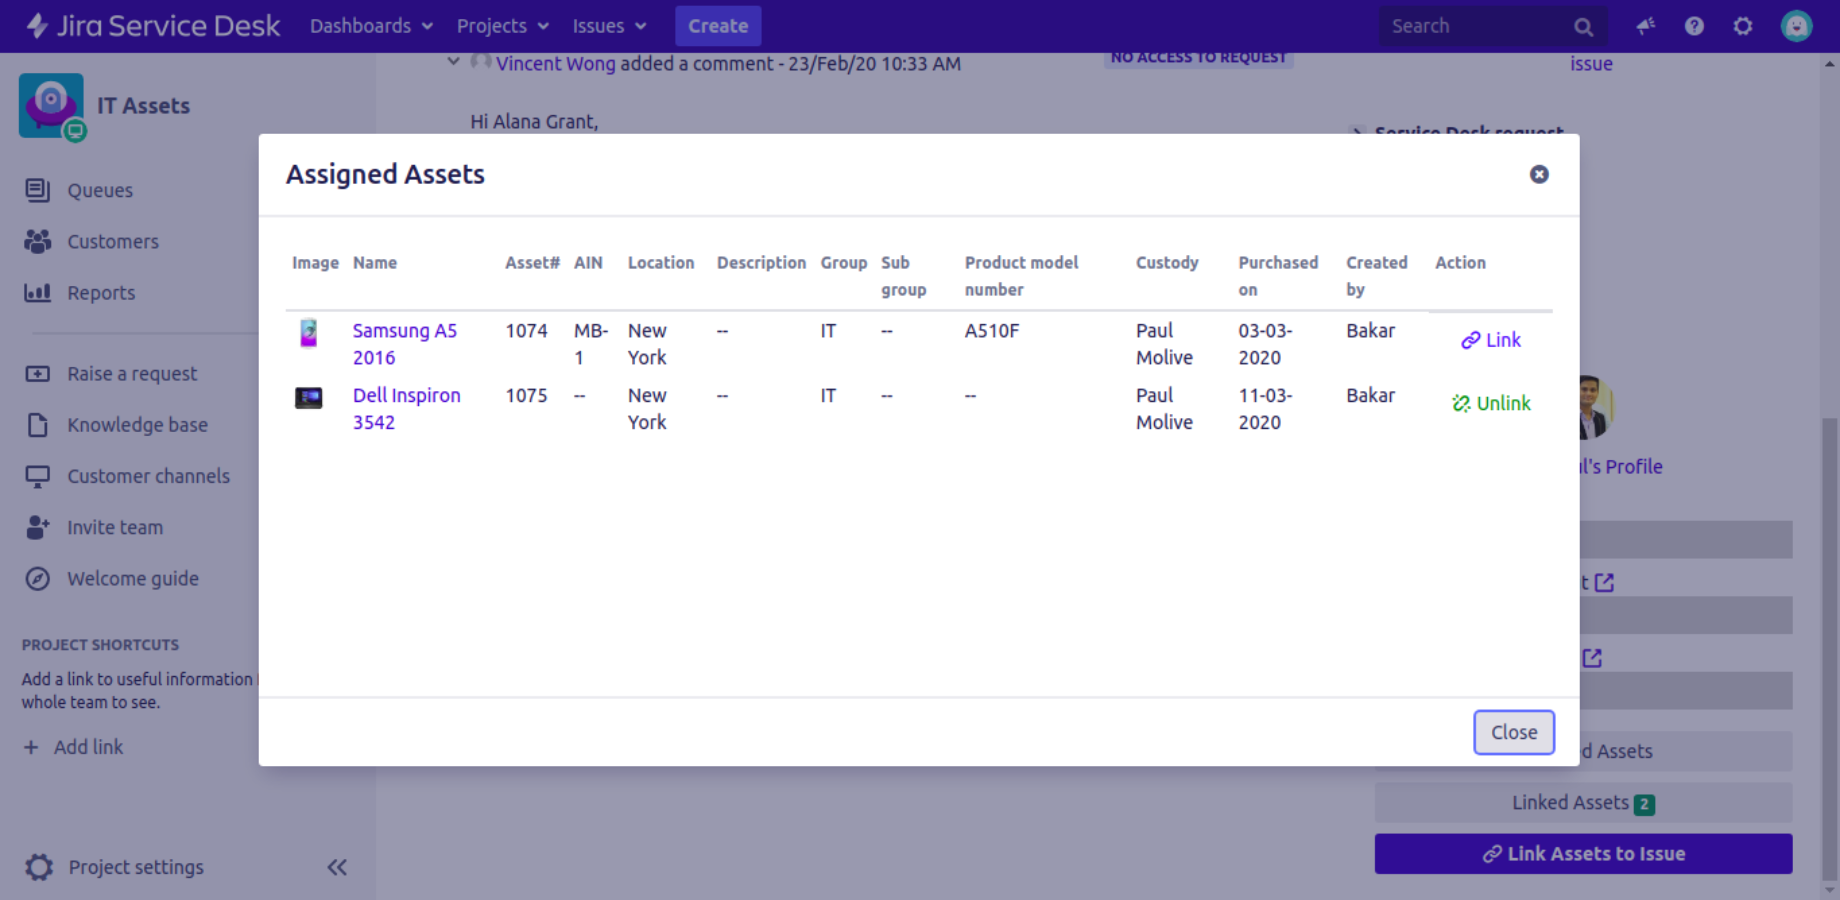The width and height of the screenshot is (1840, 900).
Task: Click the Jira Service Desk logo
Action: (x=153, y=26)
